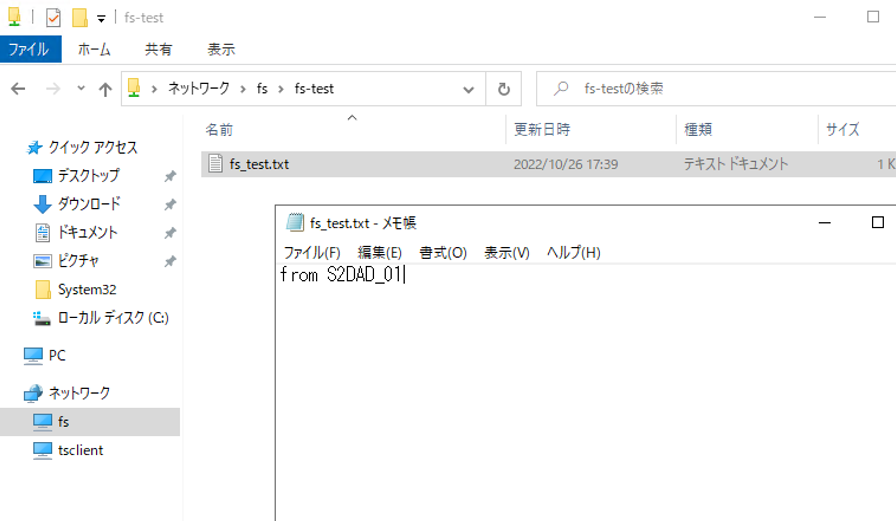Go up one folder level
The image size is (896, 521).
pyautogui.click(x=105, y=89)
